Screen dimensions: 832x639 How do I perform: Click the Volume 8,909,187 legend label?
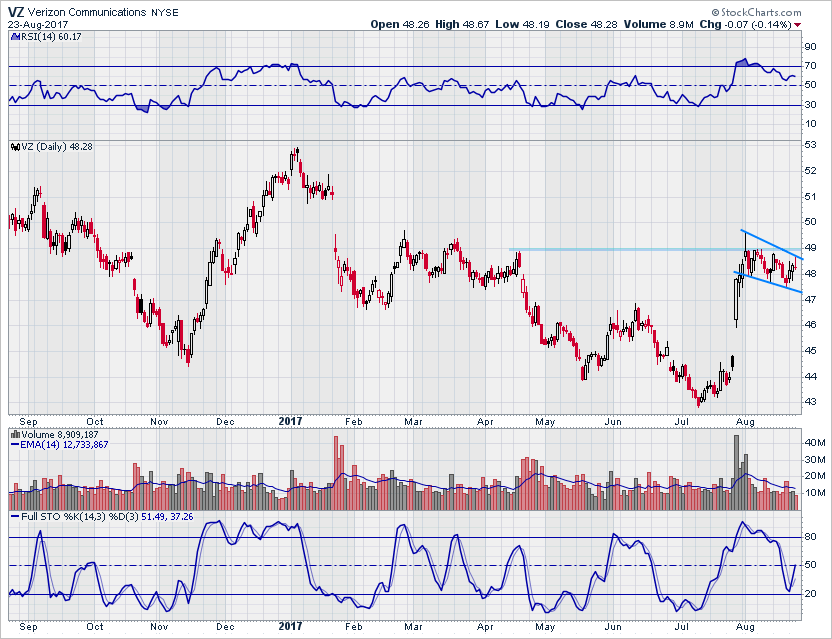pyautogui.click(x=60, y=435)
